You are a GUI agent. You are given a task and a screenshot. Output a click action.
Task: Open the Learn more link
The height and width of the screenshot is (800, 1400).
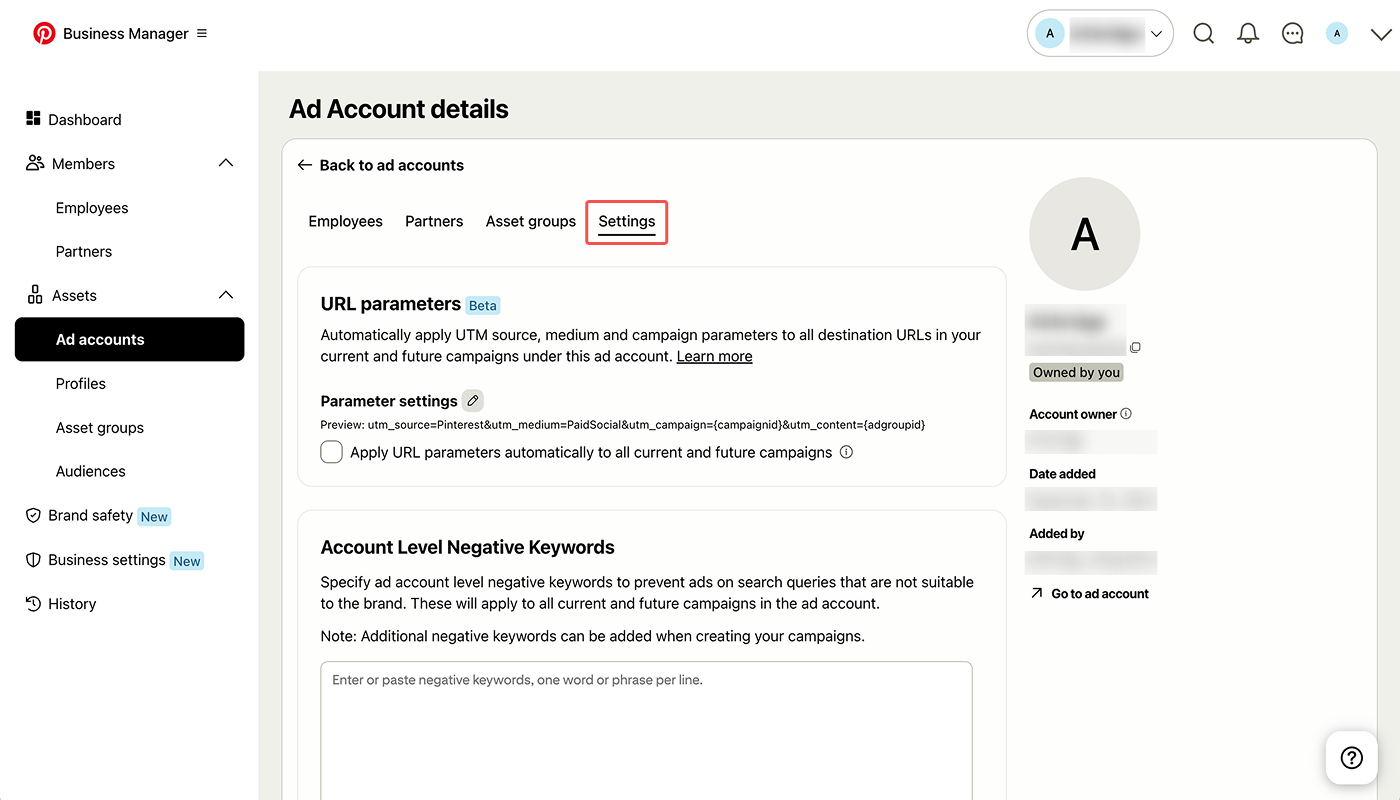[715, 356]
